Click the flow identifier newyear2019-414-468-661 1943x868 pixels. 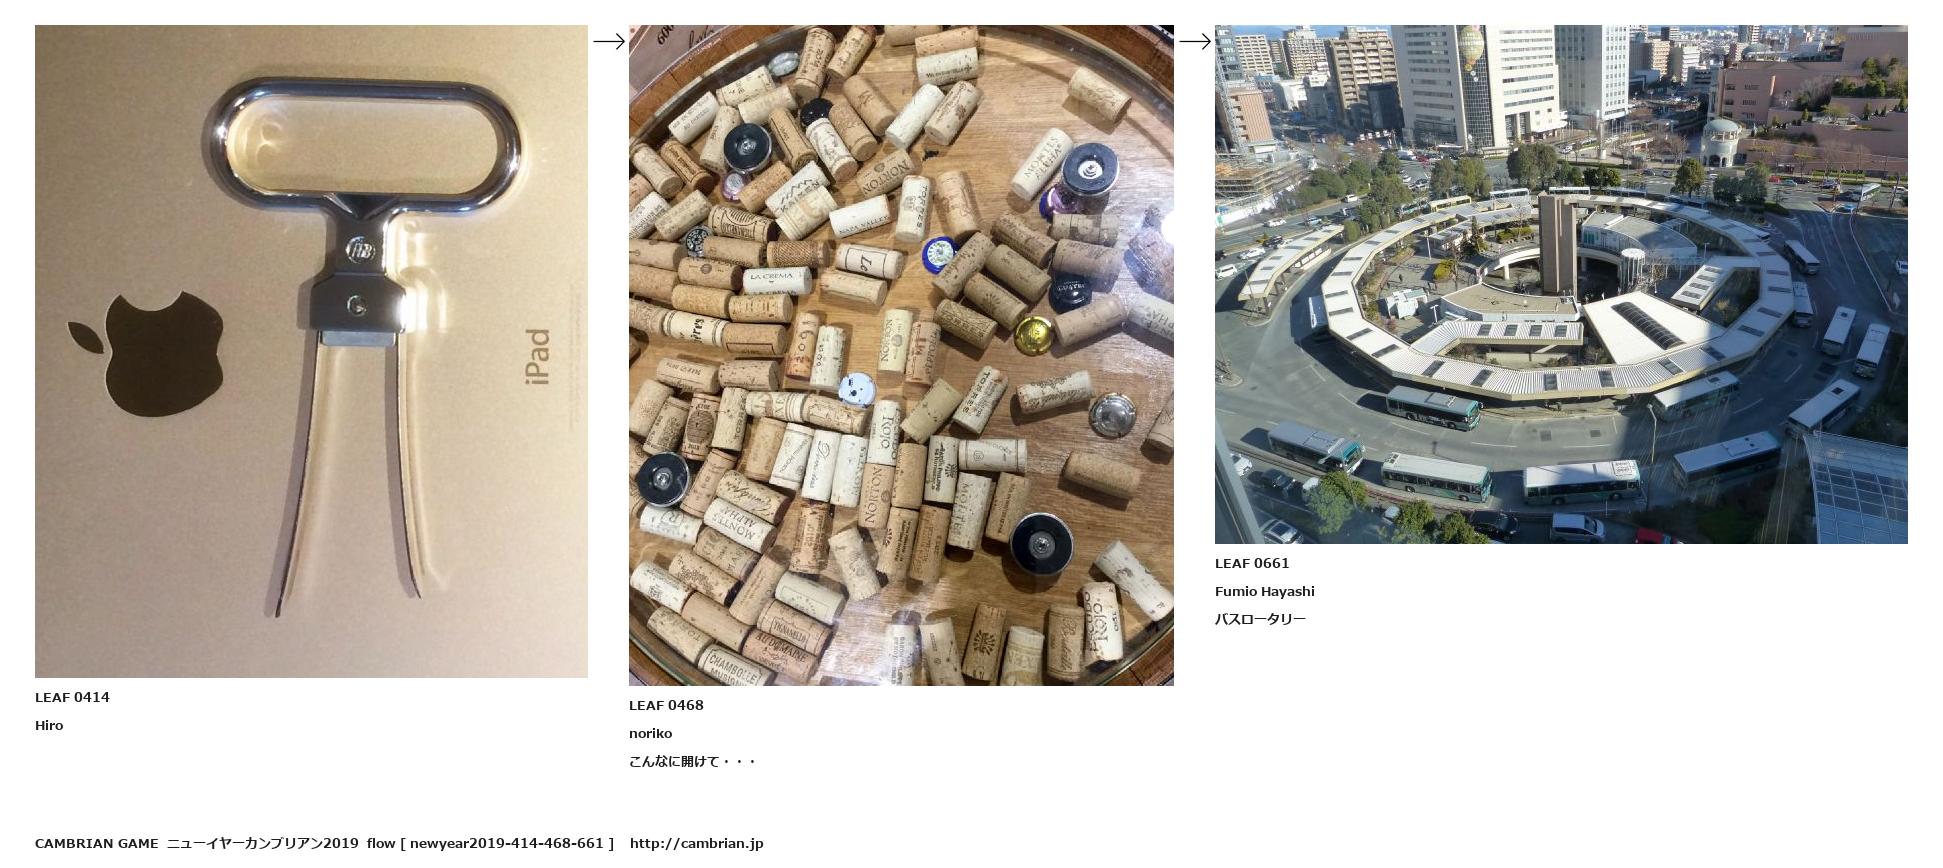point(507,843)
